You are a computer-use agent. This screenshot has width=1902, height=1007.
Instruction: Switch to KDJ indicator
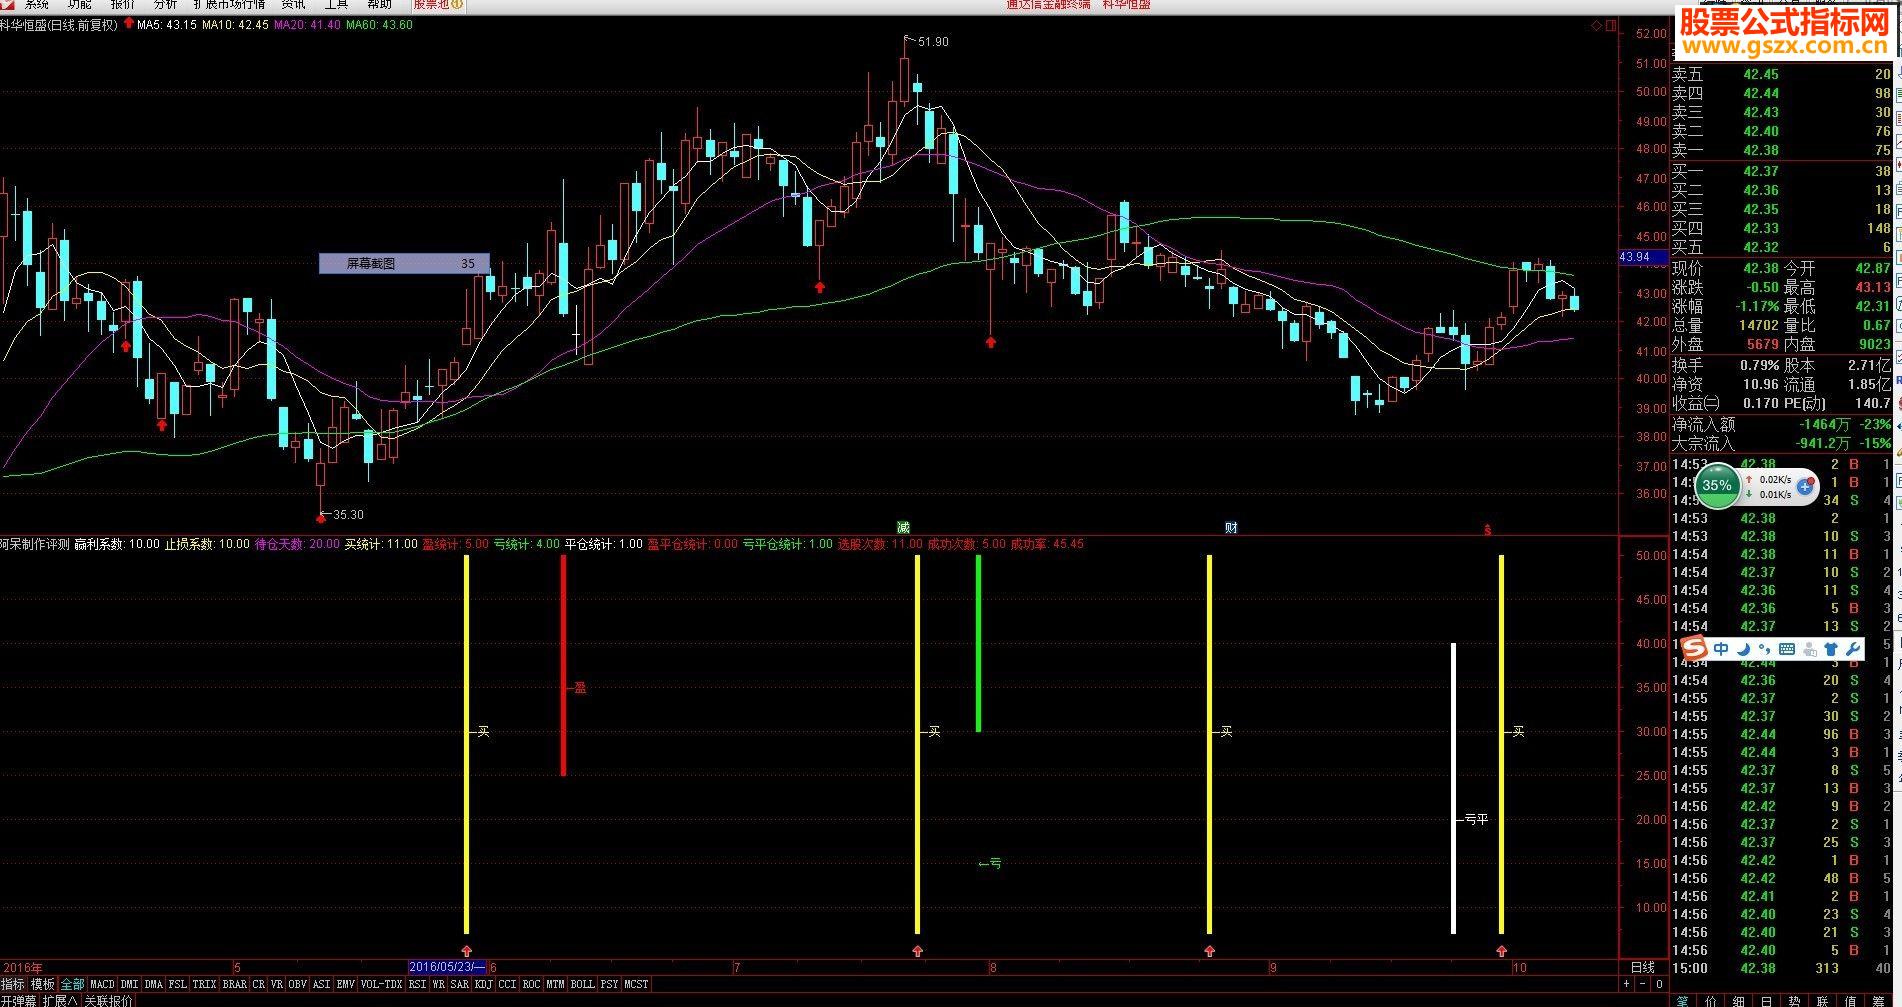click(x=484, y=984)
